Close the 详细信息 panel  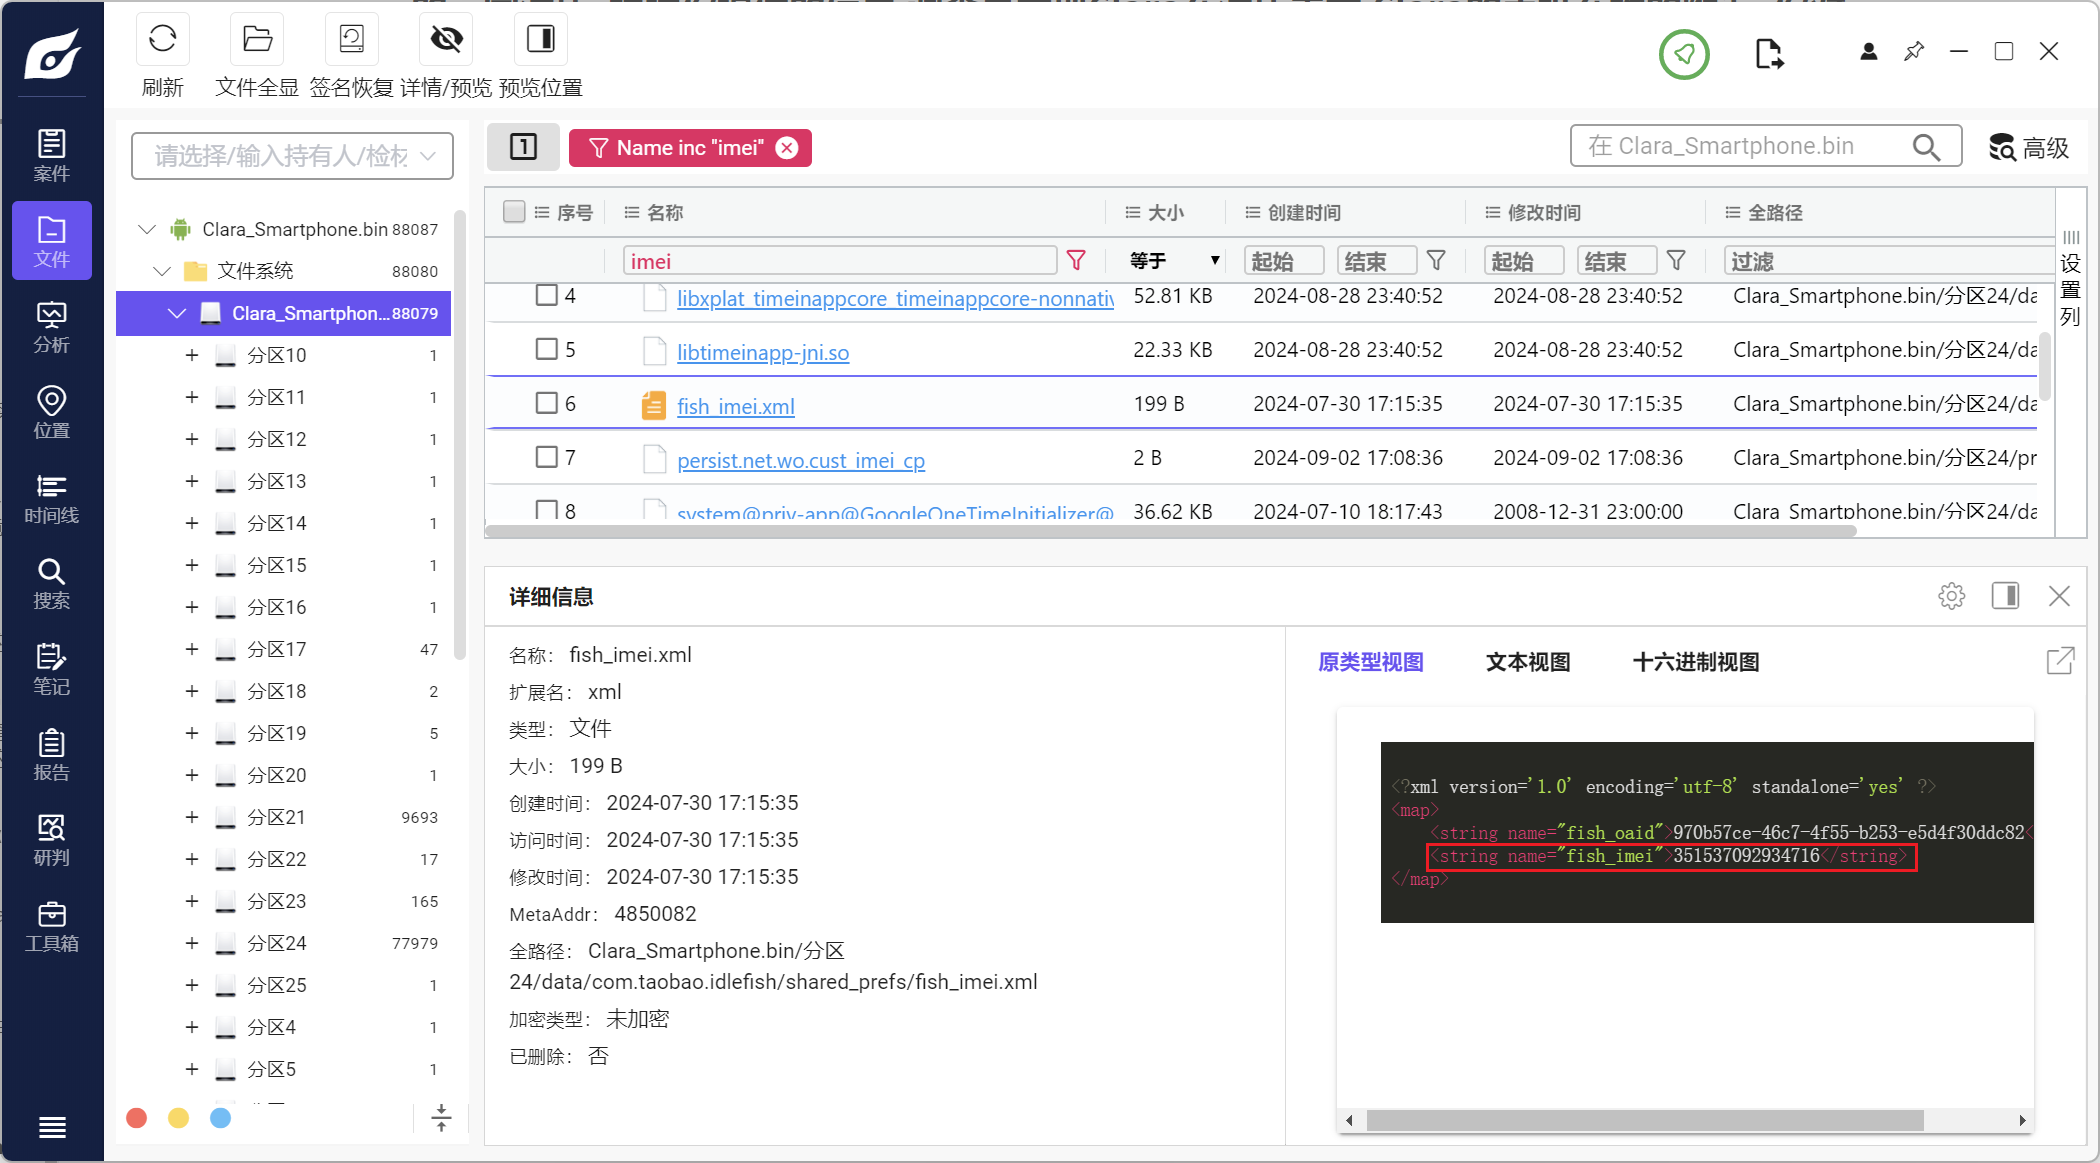pos(2059,596)
